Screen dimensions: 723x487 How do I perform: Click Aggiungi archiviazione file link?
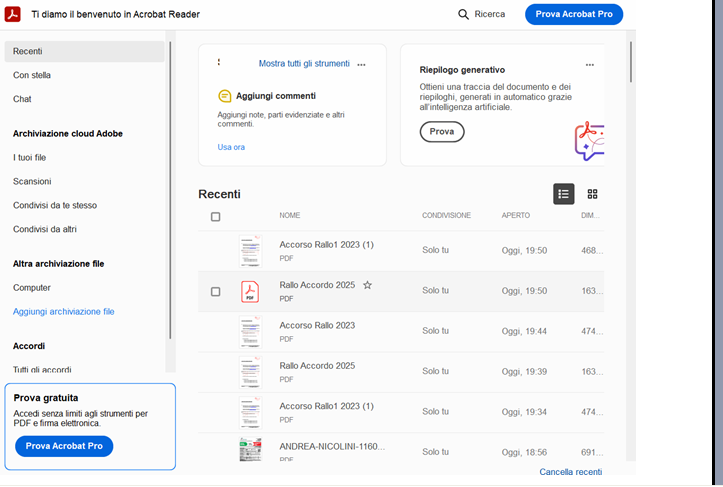[64, 312]
